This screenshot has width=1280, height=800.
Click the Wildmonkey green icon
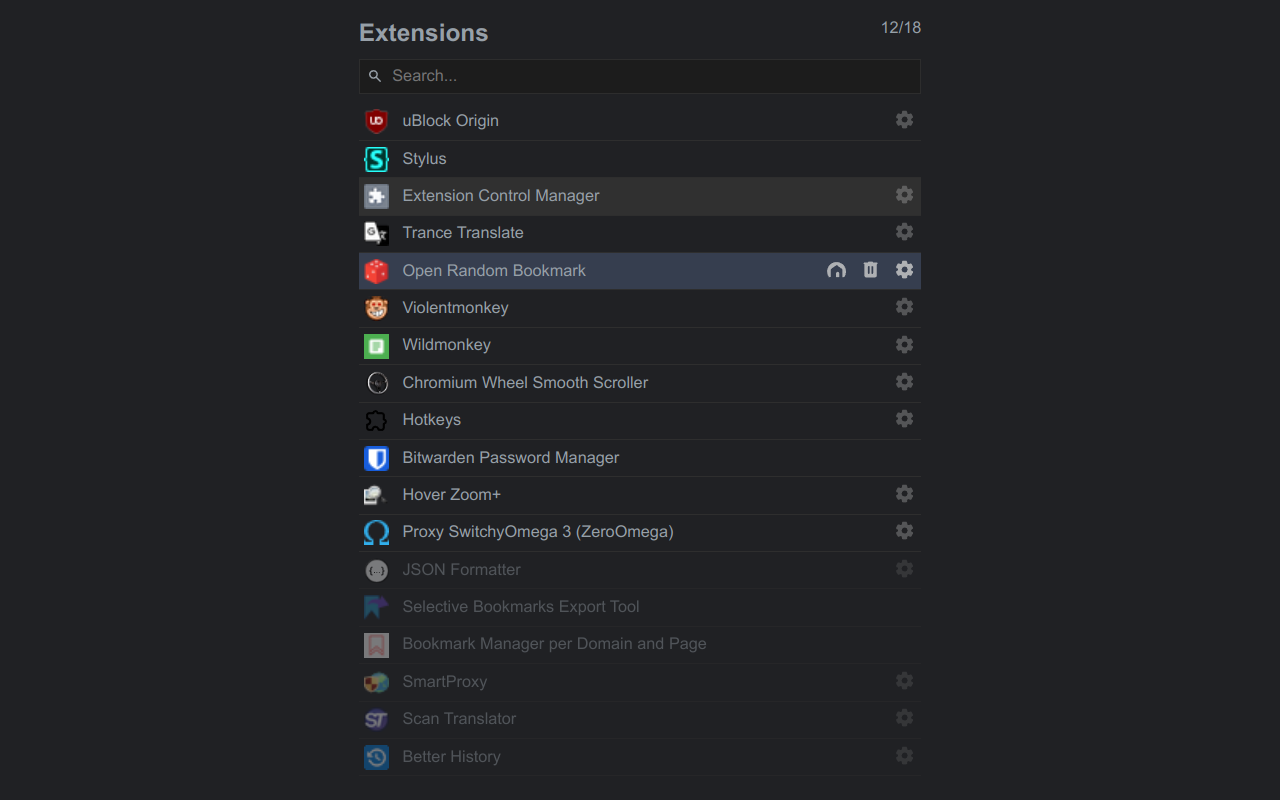click(376, 346)
